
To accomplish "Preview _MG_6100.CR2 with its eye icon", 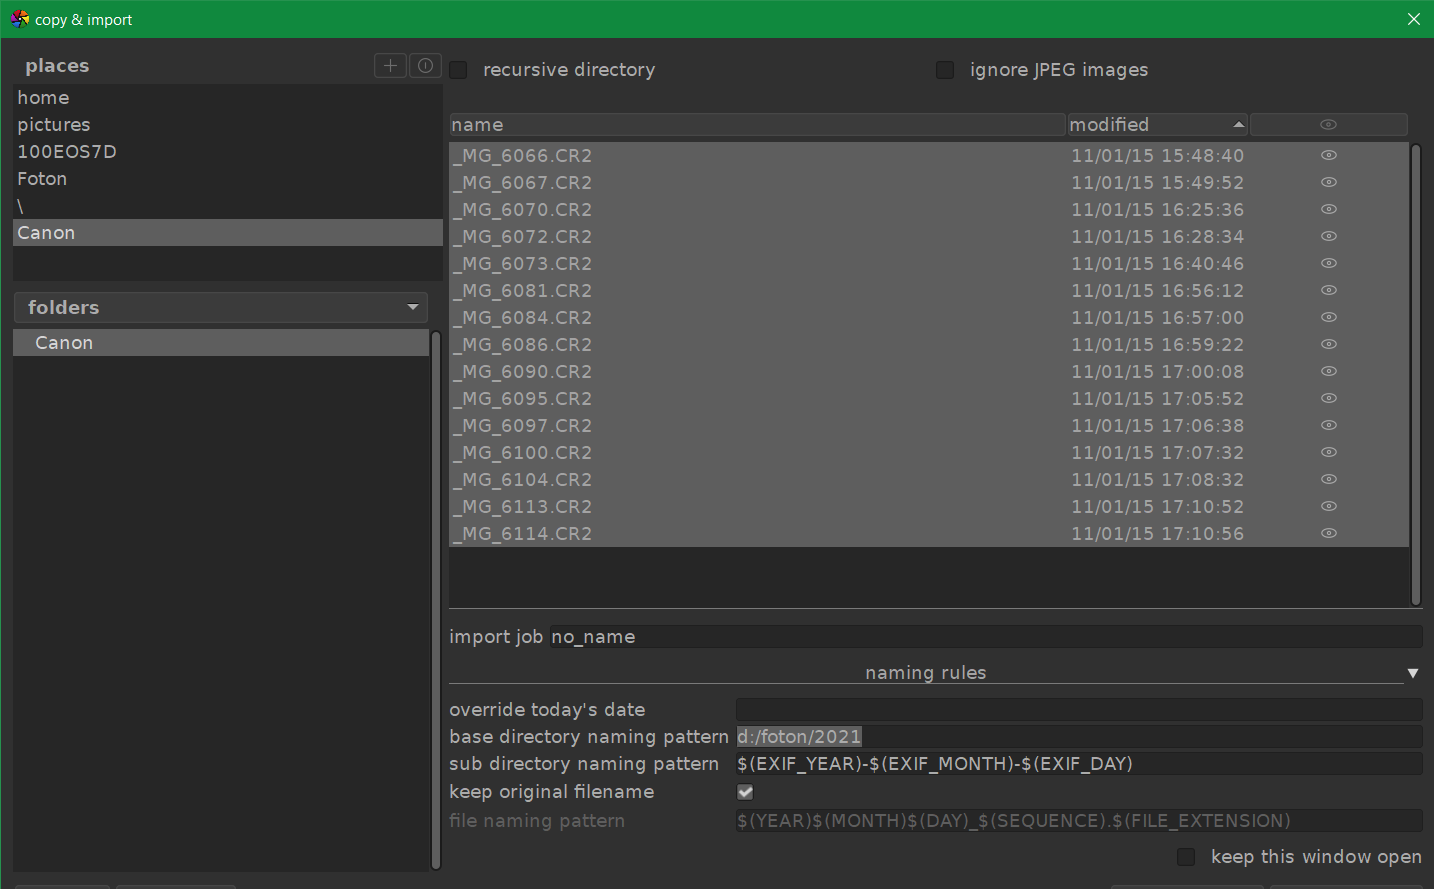I will [1329, 452].
